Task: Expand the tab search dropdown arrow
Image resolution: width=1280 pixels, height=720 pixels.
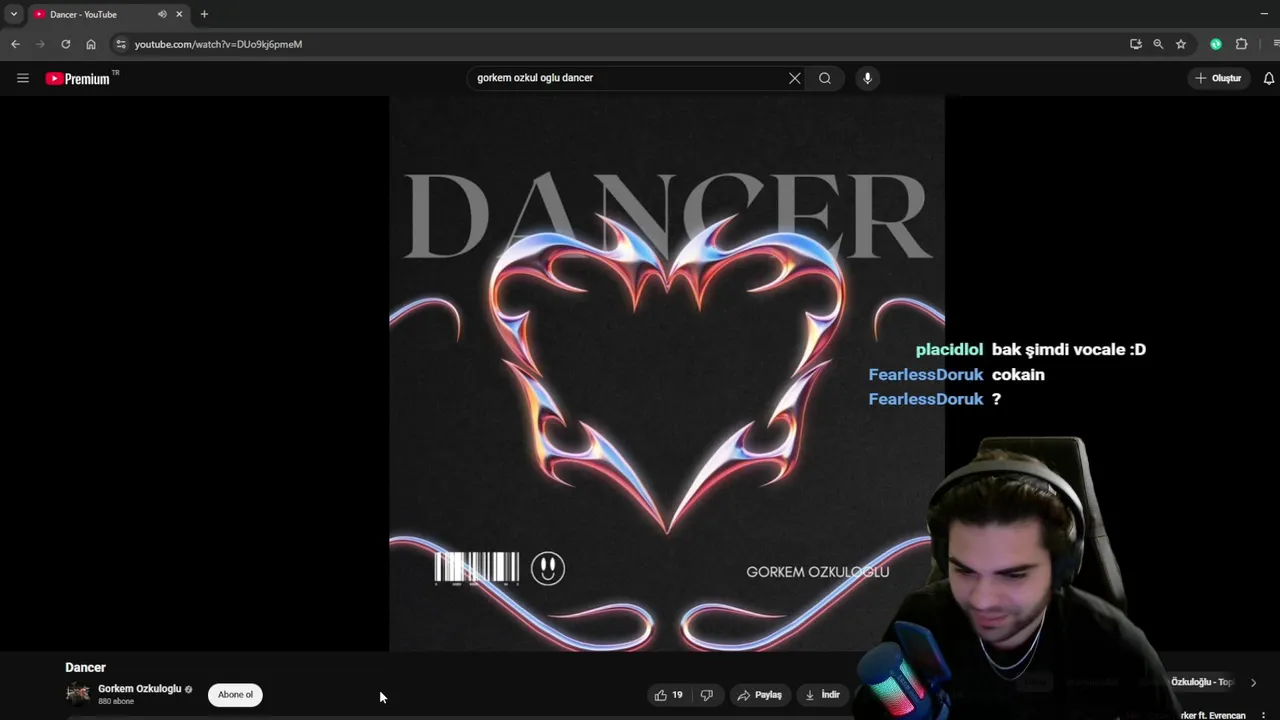Action: click(13, 14)
